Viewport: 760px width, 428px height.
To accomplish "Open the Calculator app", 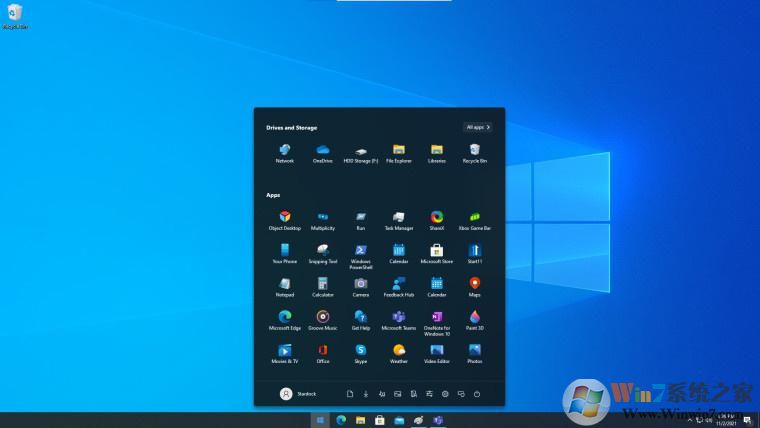I will tap(323, 285).
